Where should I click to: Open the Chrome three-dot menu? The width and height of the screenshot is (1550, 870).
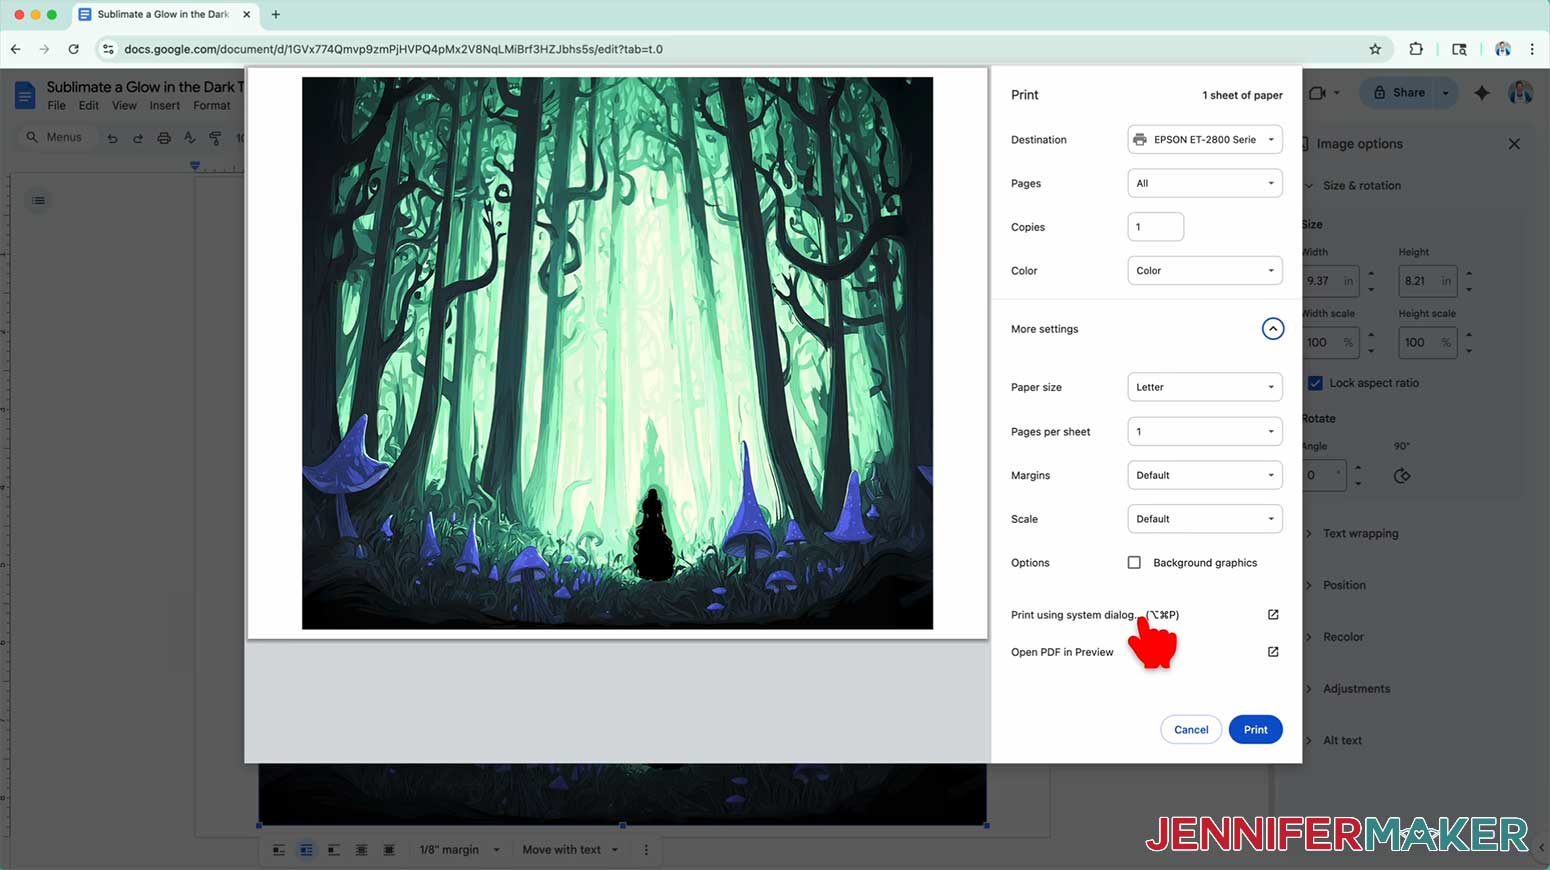(1532, 49)
